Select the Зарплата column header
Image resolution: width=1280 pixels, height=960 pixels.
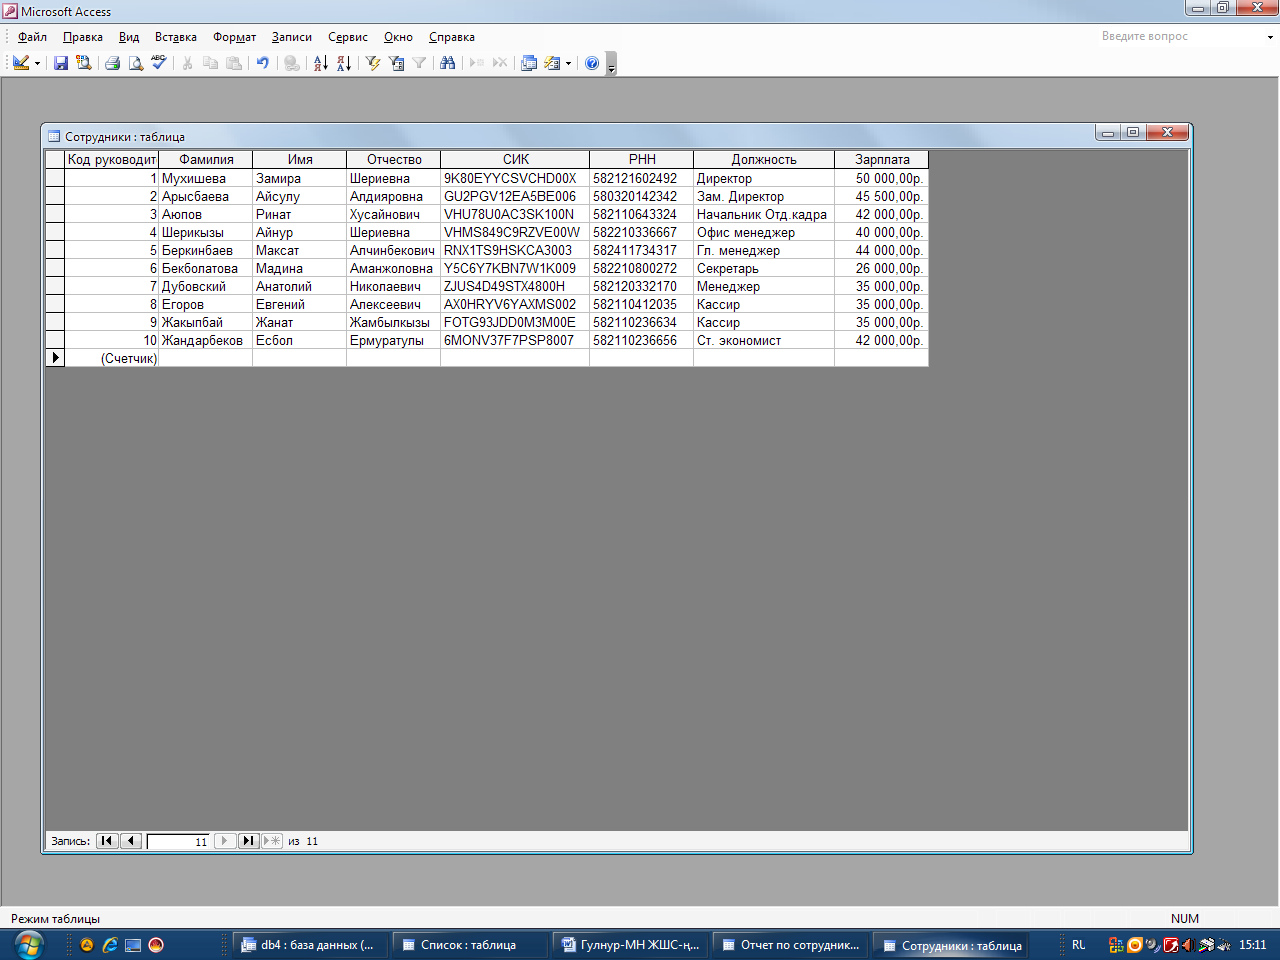(882, 159)
